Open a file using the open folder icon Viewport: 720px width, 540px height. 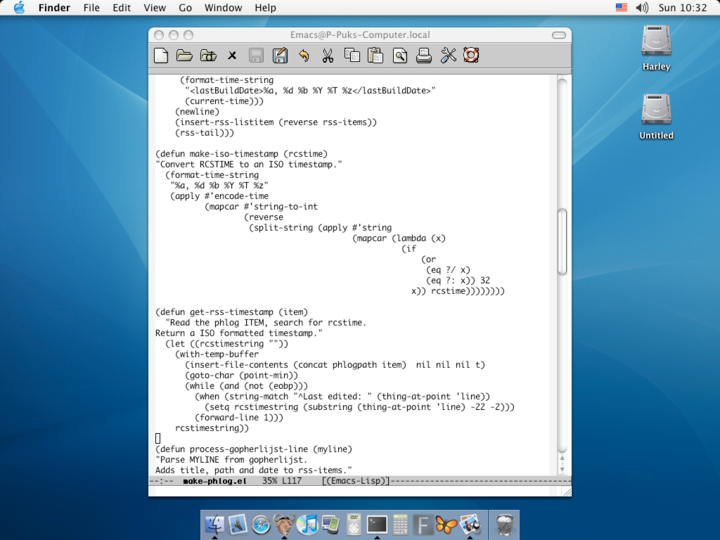click(185, 56)
